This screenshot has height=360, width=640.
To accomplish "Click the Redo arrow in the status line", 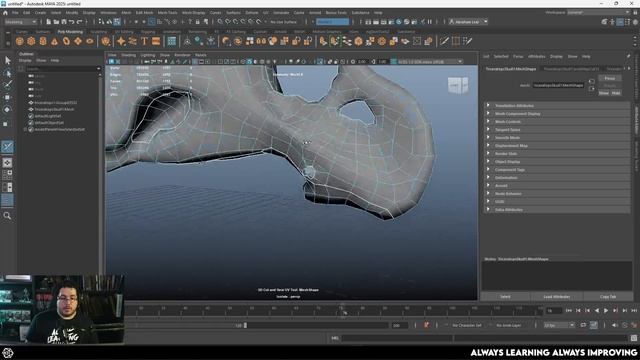I will (79, 22).
